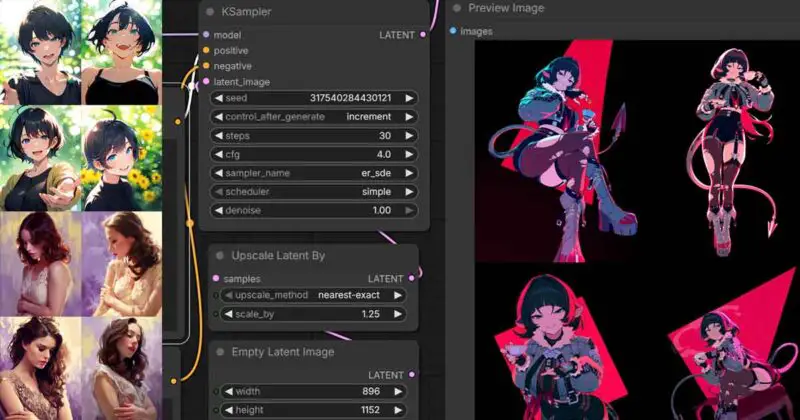The width and height of the screenshot is (800, 420).
Task: Click the KSampler negative input socket
Action: point(206,66)
